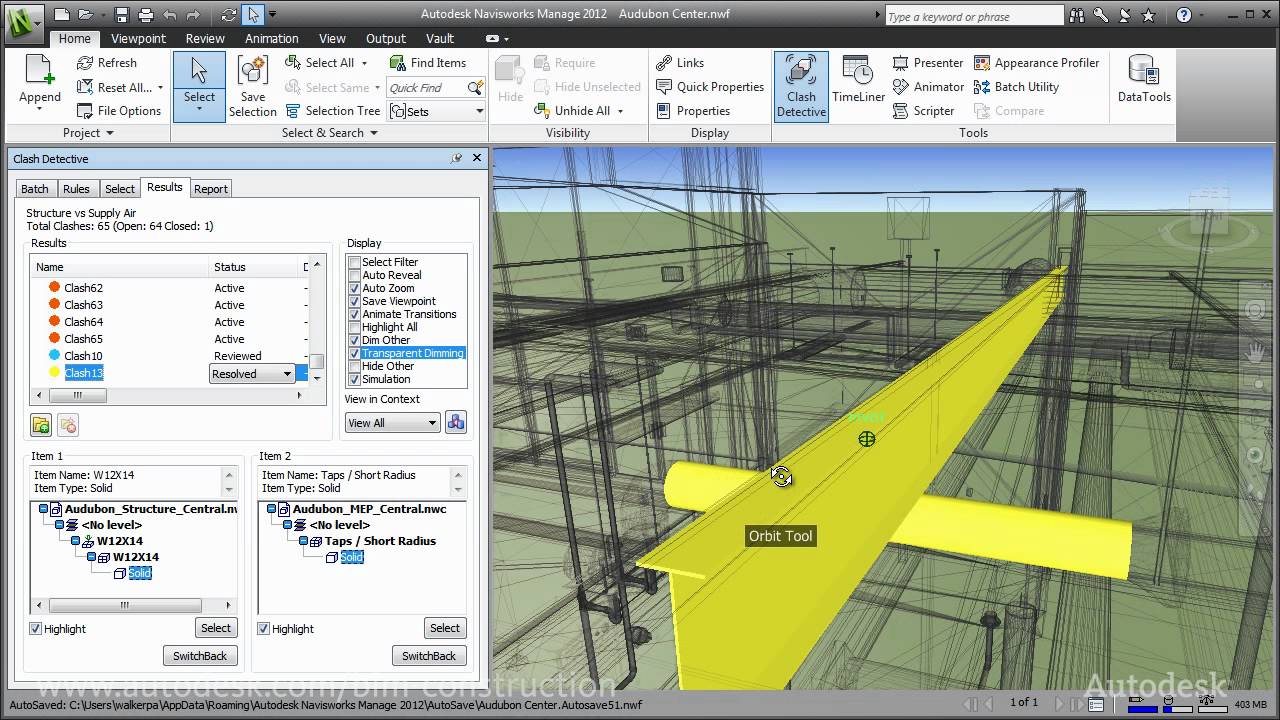Open the Appearance Profiler
This screenshot has width=1280, height=720.
coord(1036,62)
